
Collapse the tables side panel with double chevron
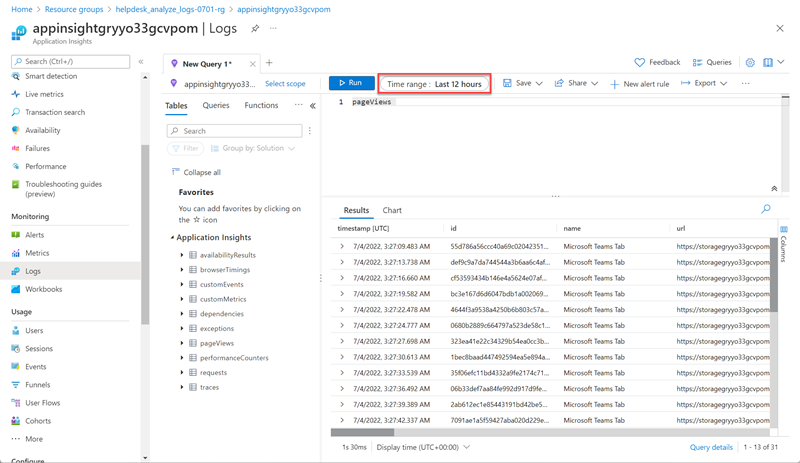pyautogui.click(x=313, y=106)
